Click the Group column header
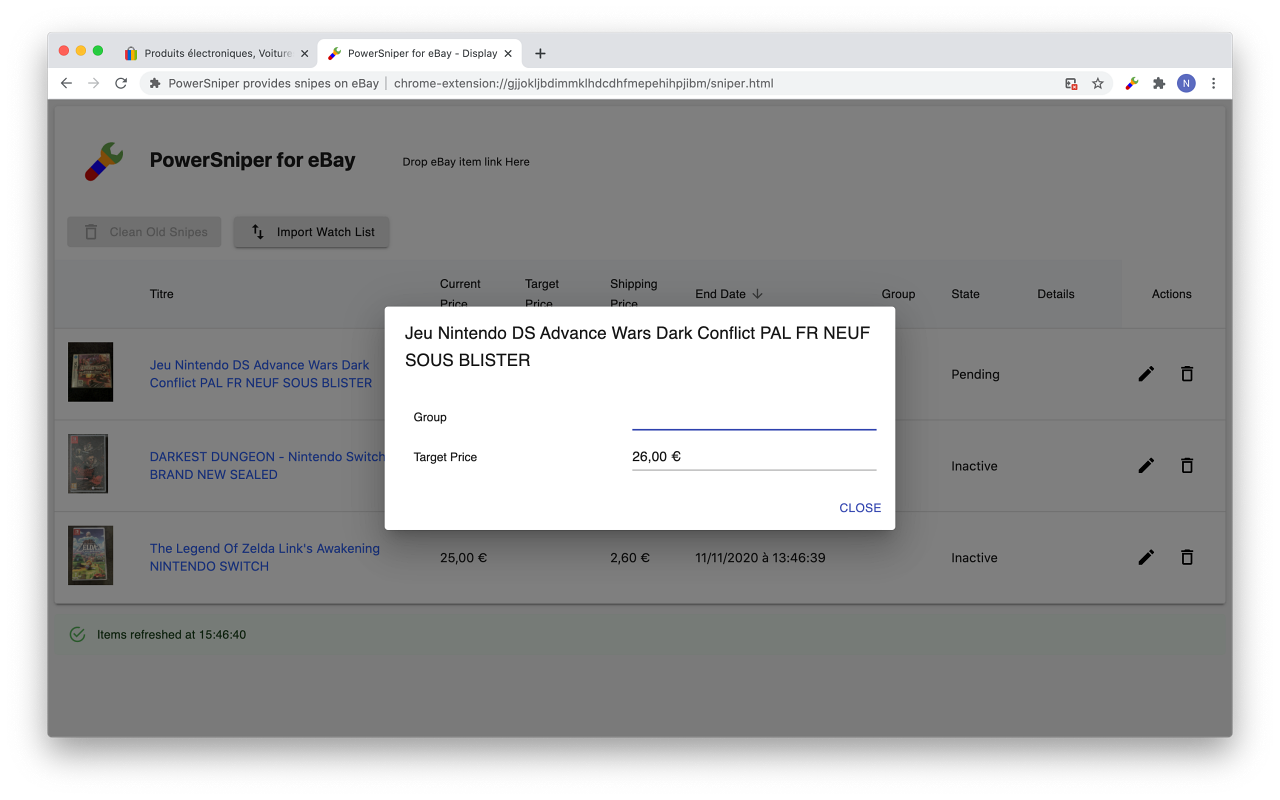The width and height of the screenshot is (1280, 800). click(x=898, y=294)
